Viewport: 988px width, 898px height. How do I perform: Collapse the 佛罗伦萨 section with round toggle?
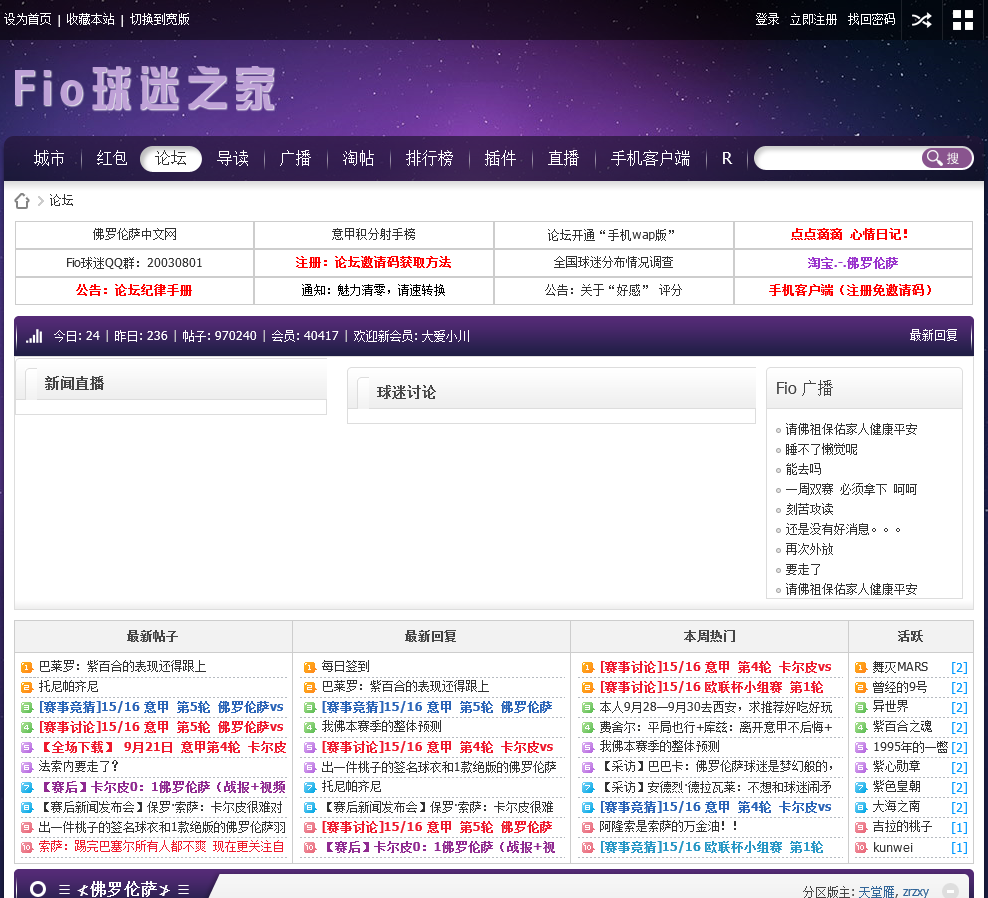[x=950, y=890]
